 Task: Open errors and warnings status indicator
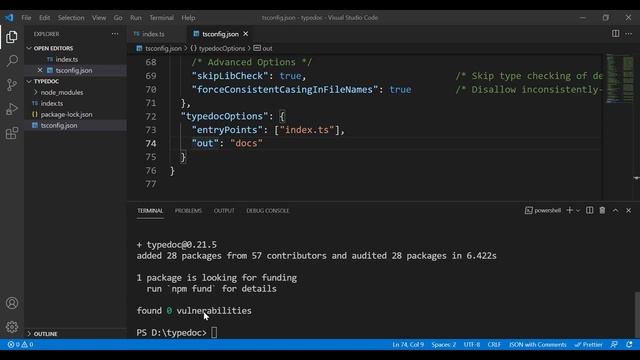(x=20, y=345)
